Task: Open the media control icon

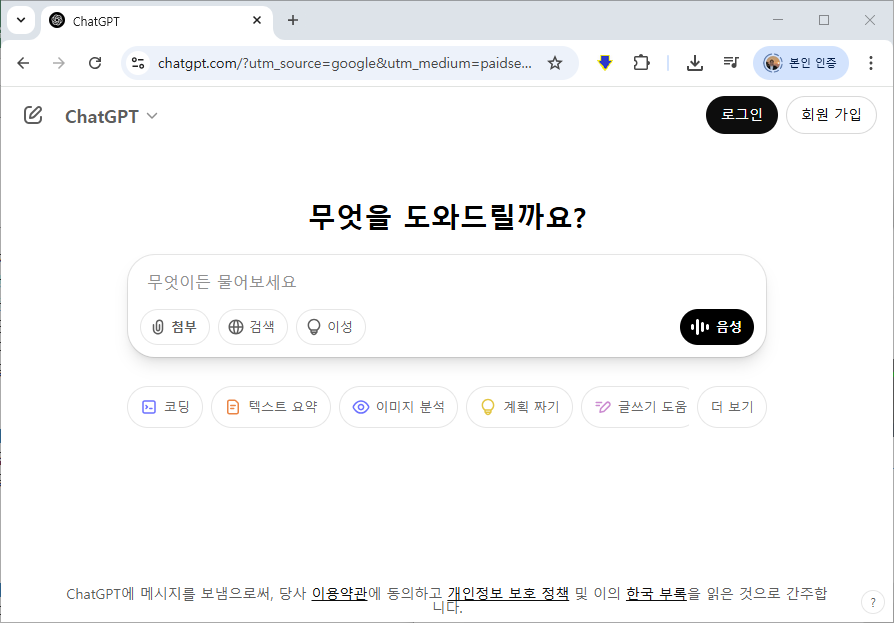Action: point(731,62)
